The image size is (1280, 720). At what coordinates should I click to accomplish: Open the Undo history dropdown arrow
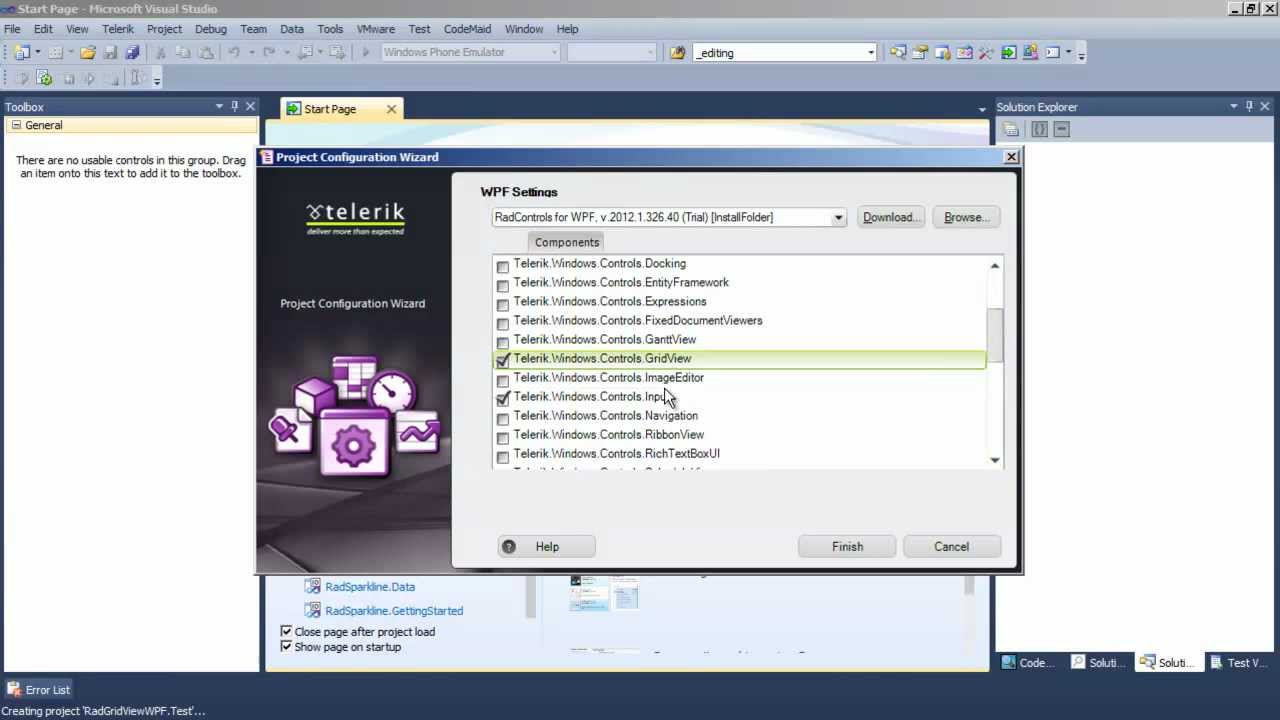(251, 52)
